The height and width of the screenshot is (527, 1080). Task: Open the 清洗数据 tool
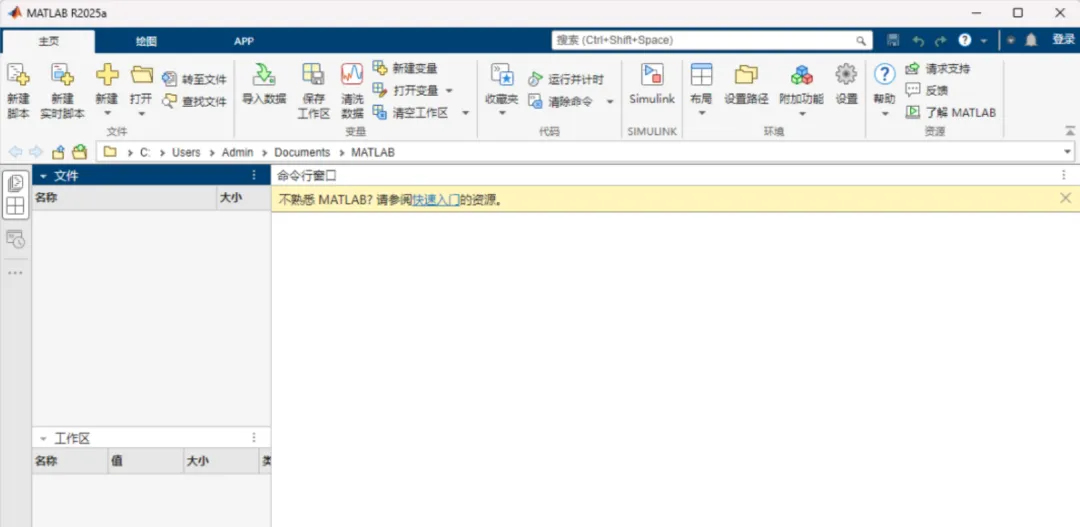pos(352,91)
